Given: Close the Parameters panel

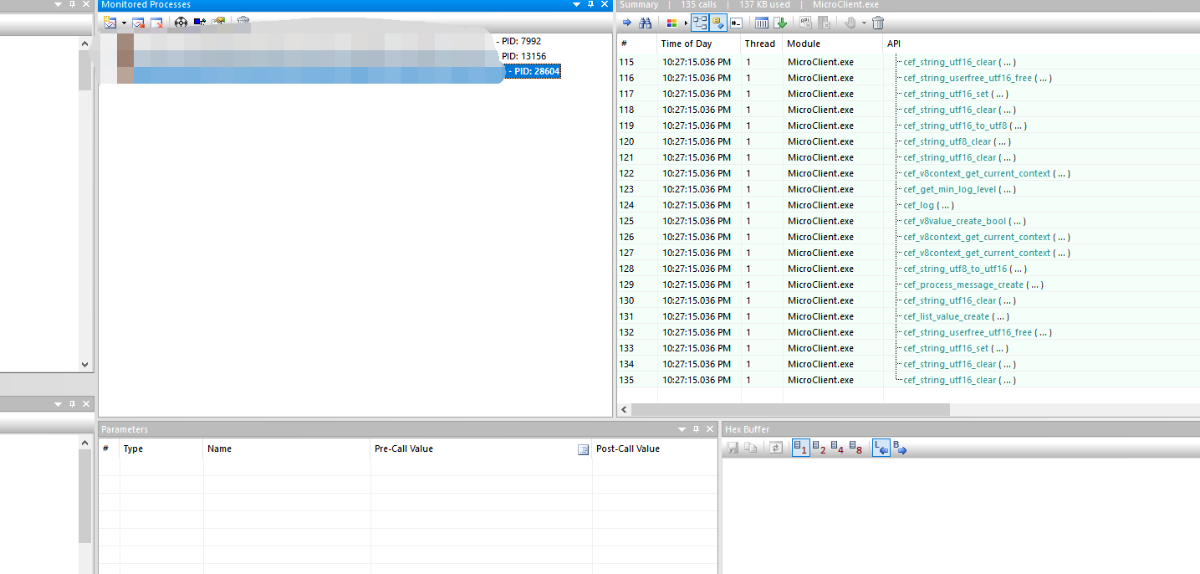Looking at the screenshot, I should (710, 429).
